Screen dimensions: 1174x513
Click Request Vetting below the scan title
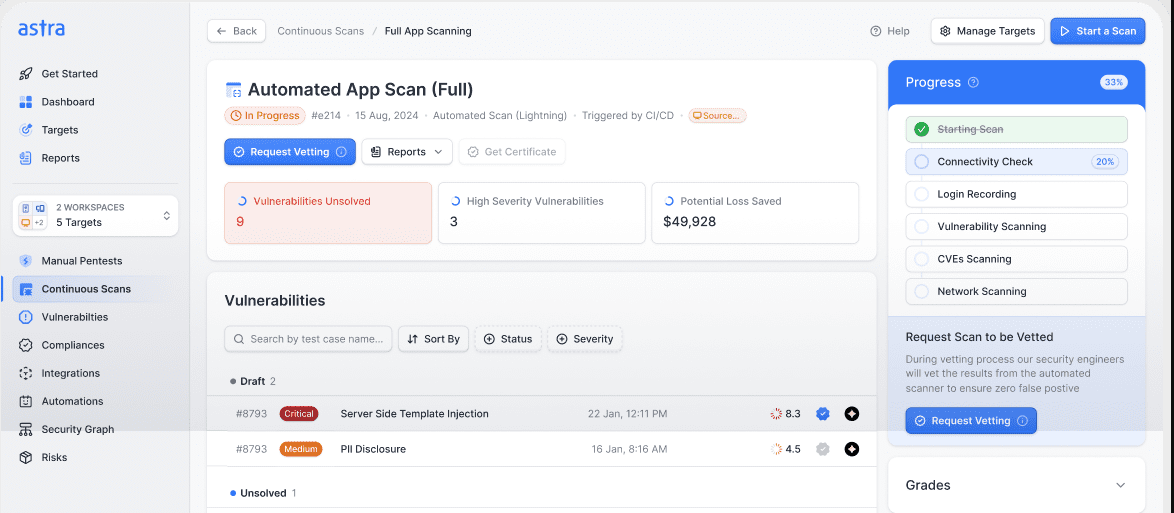click(x=290, y=151)
